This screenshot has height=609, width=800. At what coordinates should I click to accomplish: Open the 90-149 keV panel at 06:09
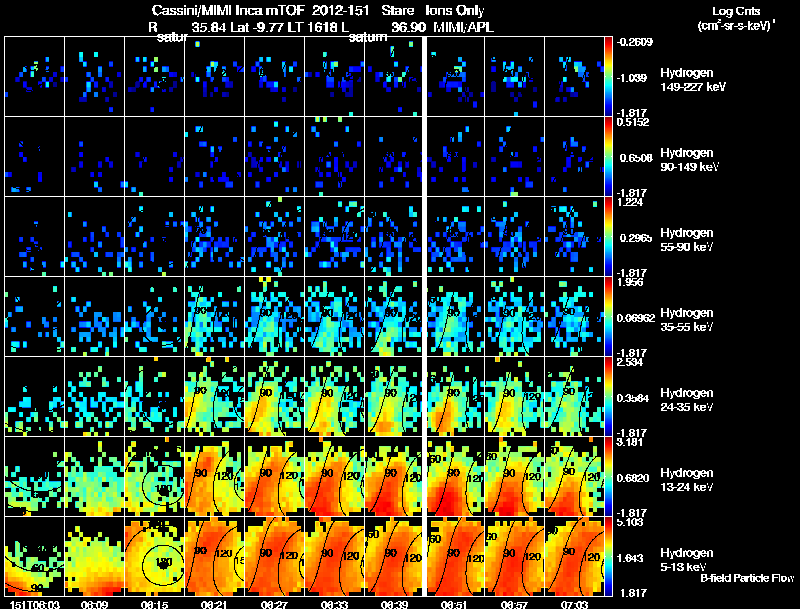tap(94, 157)
